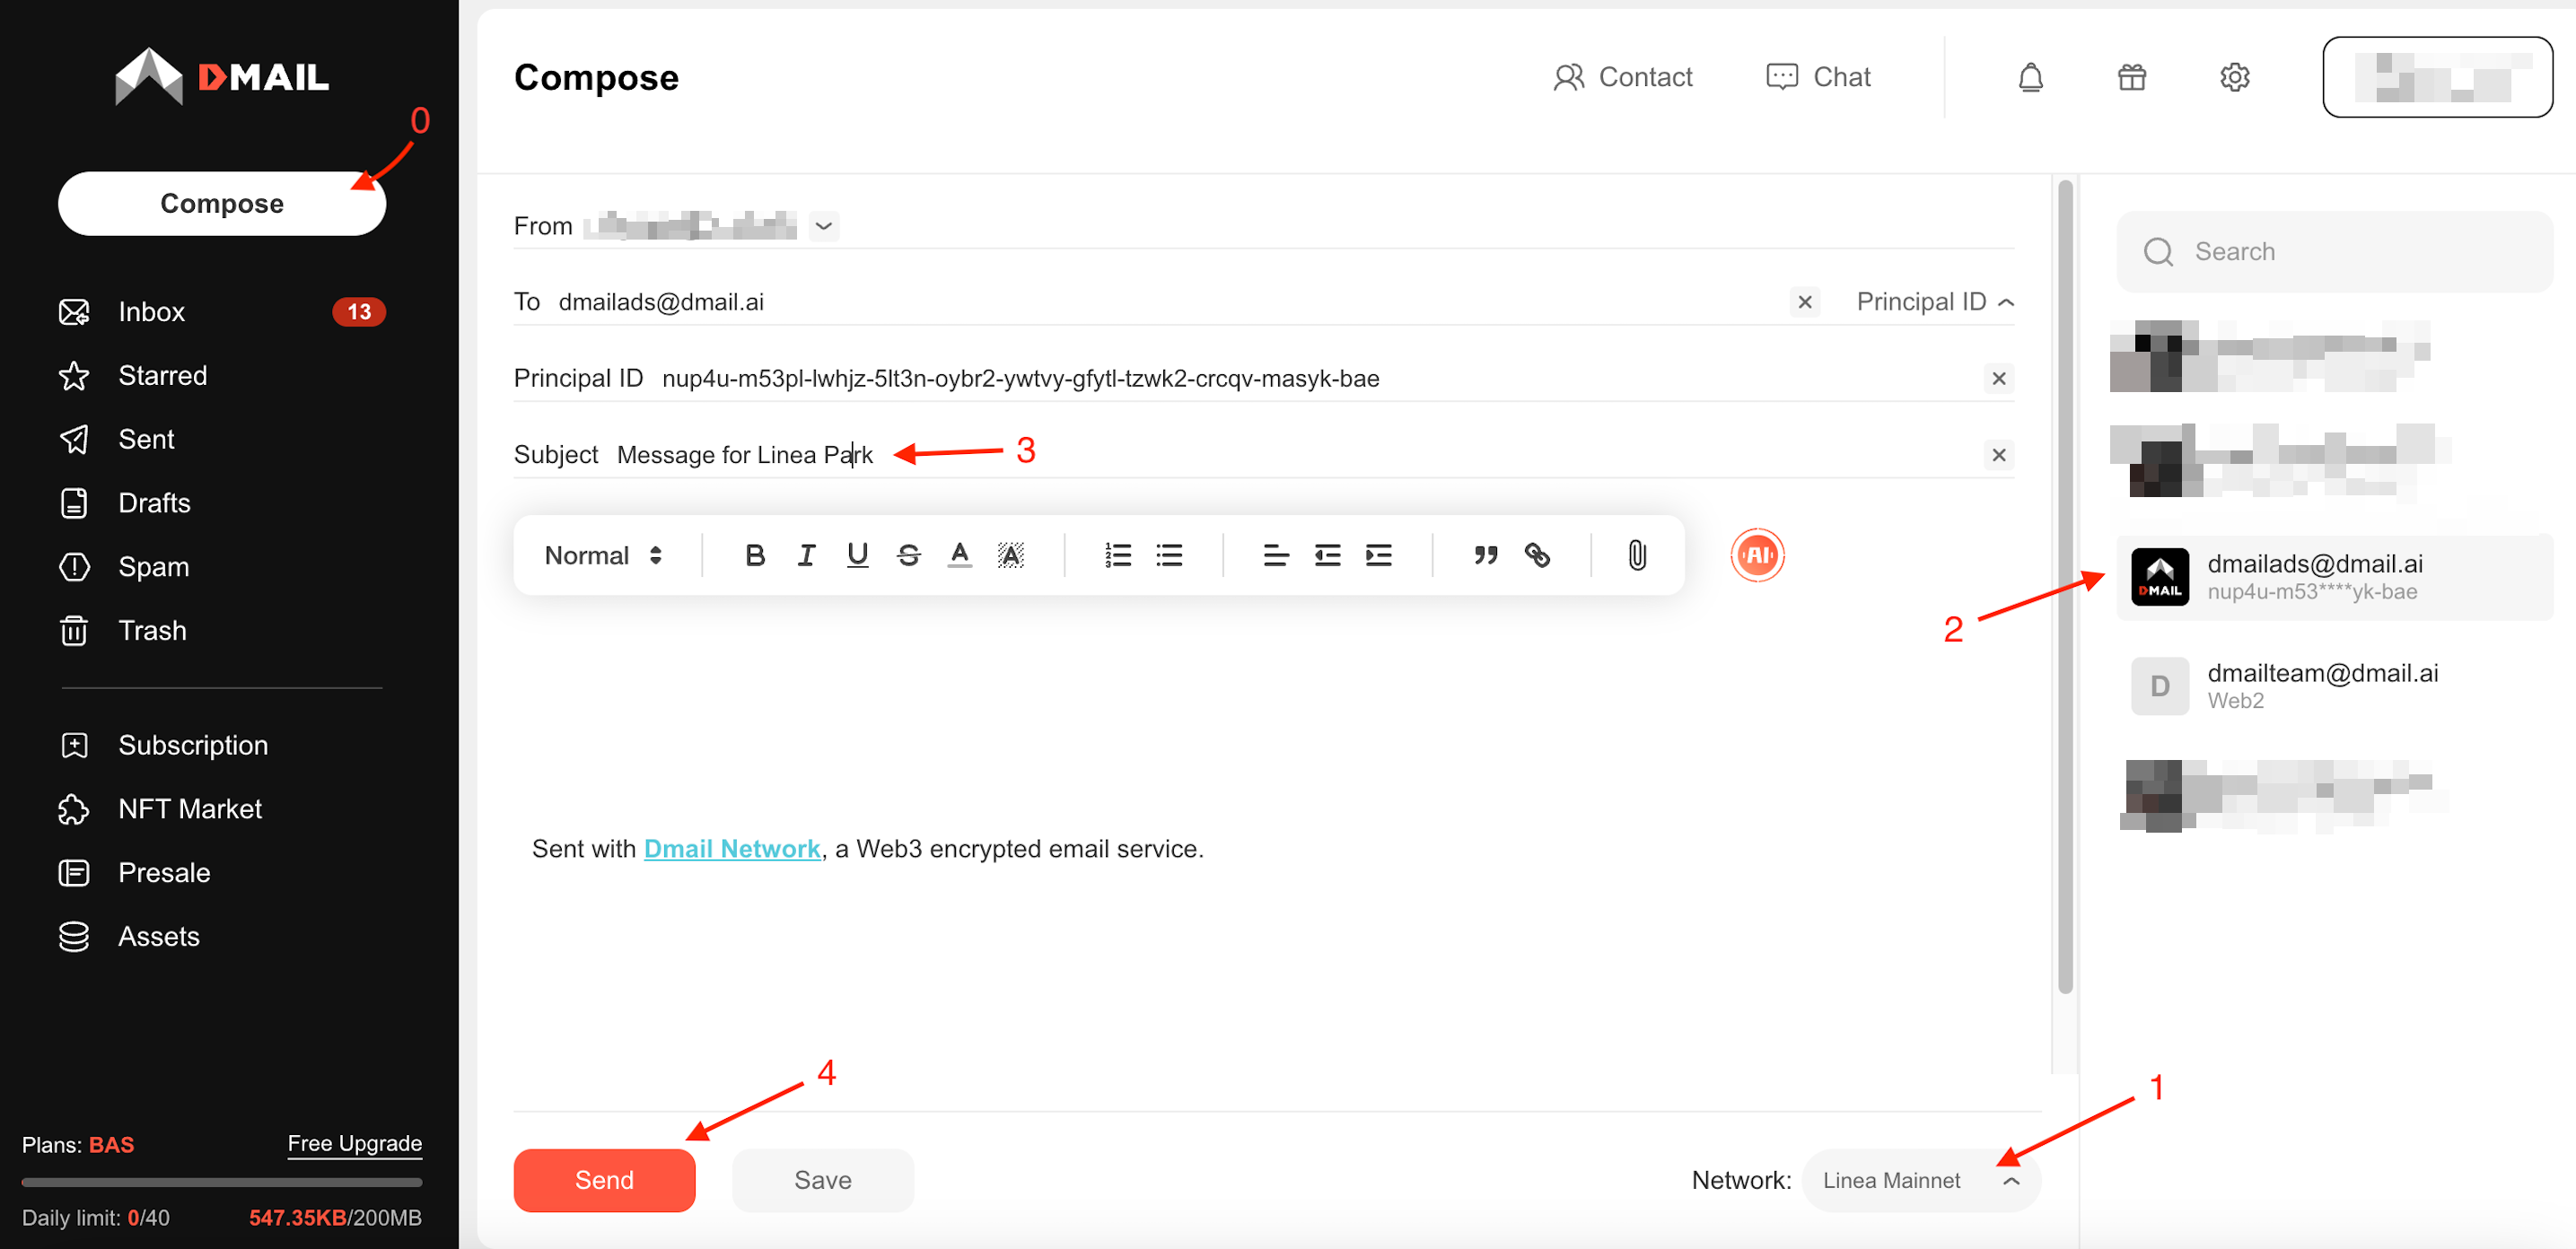
Task: Open NFT Market
Action: (x=161, y=808)
